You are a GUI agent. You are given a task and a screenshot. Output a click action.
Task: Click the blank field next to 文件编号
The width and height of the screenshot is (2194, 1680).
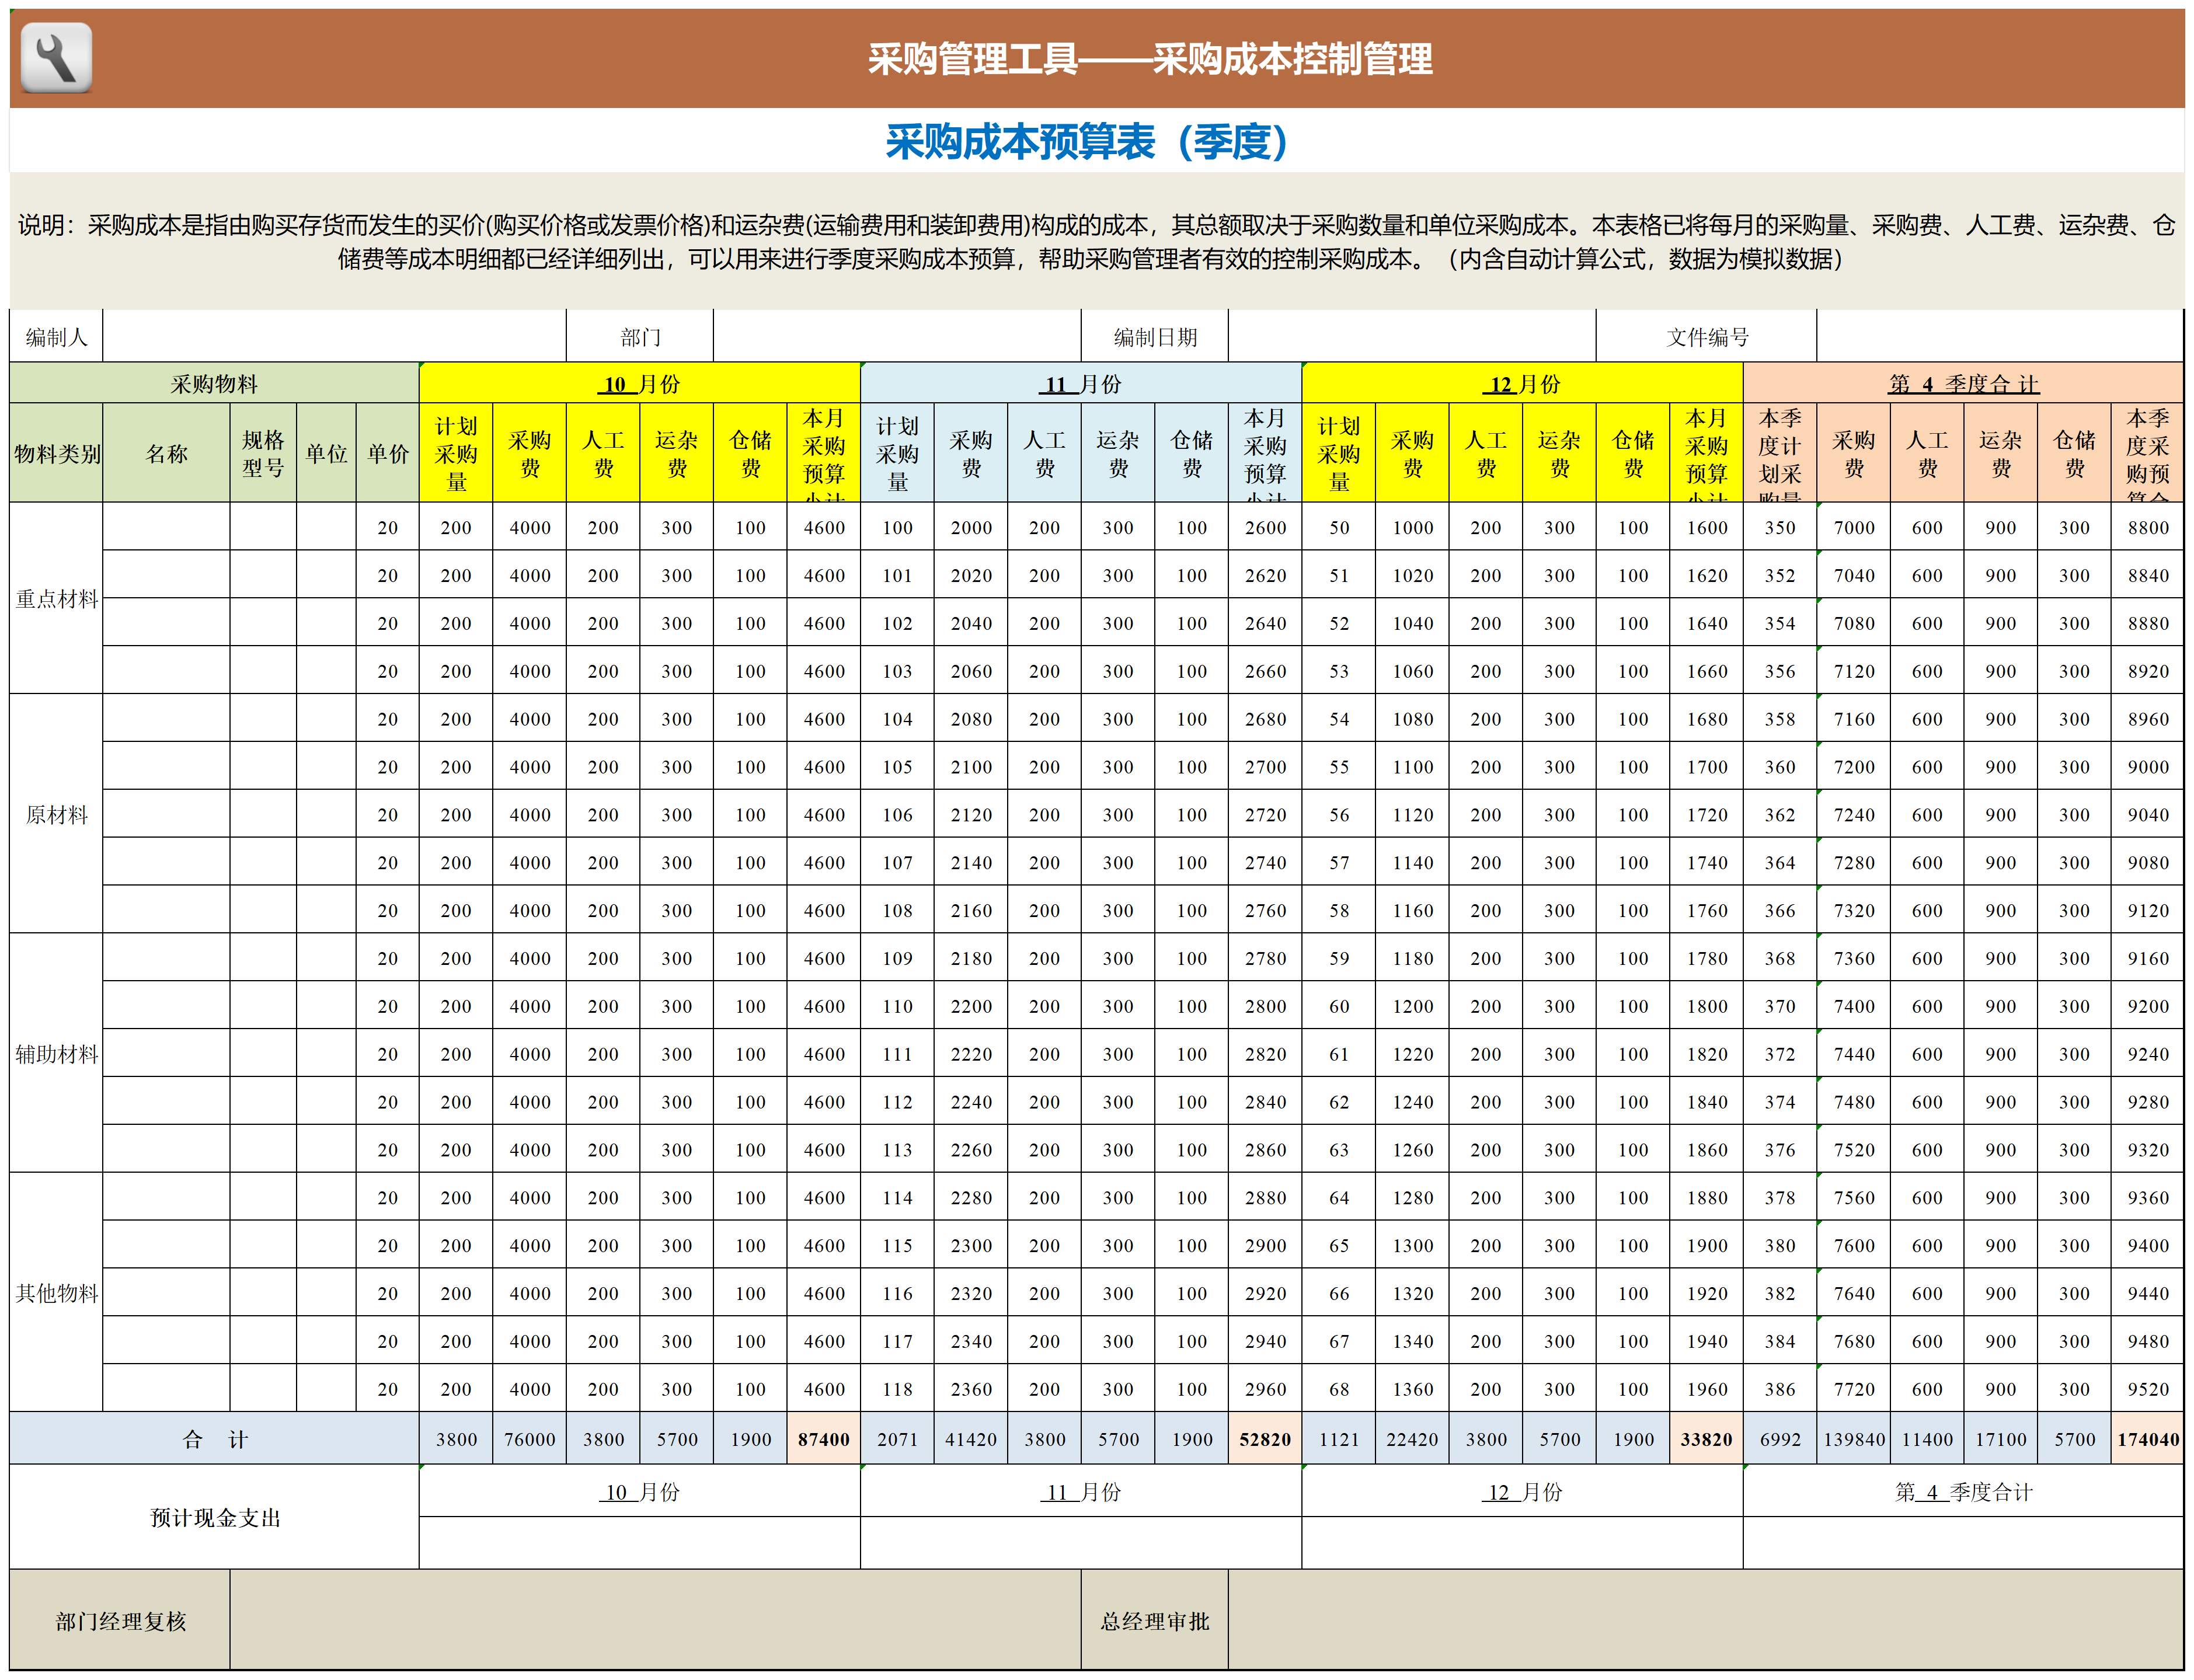click(1999, 337)
